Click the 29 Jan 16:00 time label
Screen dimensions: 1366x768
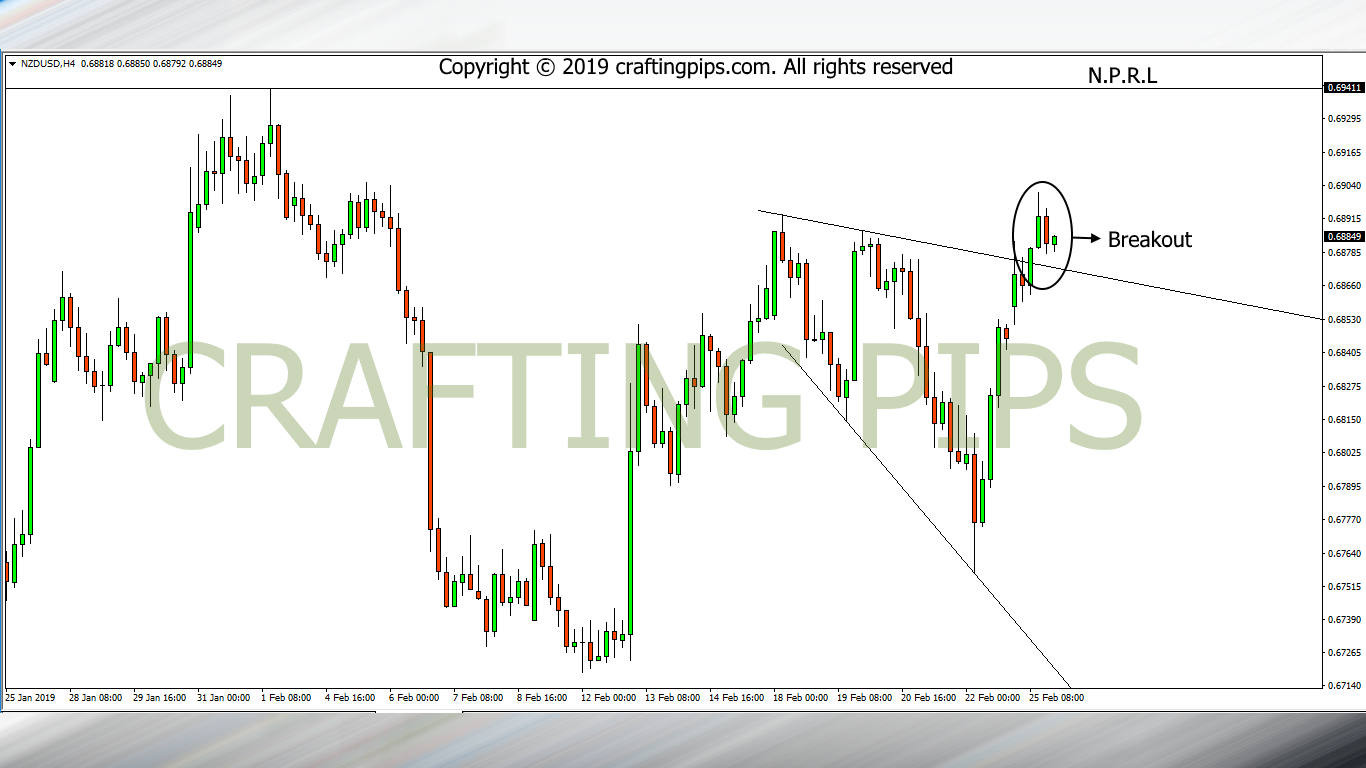[x=160, y=697]
